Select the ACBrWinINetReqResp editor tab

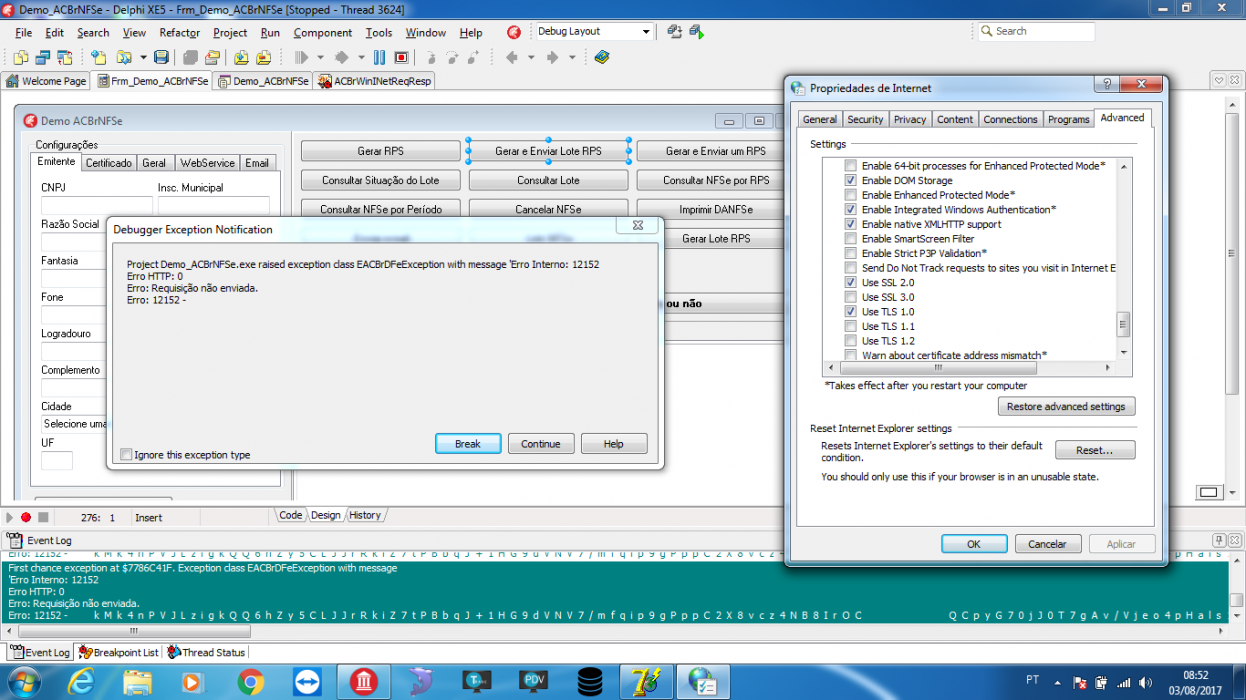click(x=375, y=81)
